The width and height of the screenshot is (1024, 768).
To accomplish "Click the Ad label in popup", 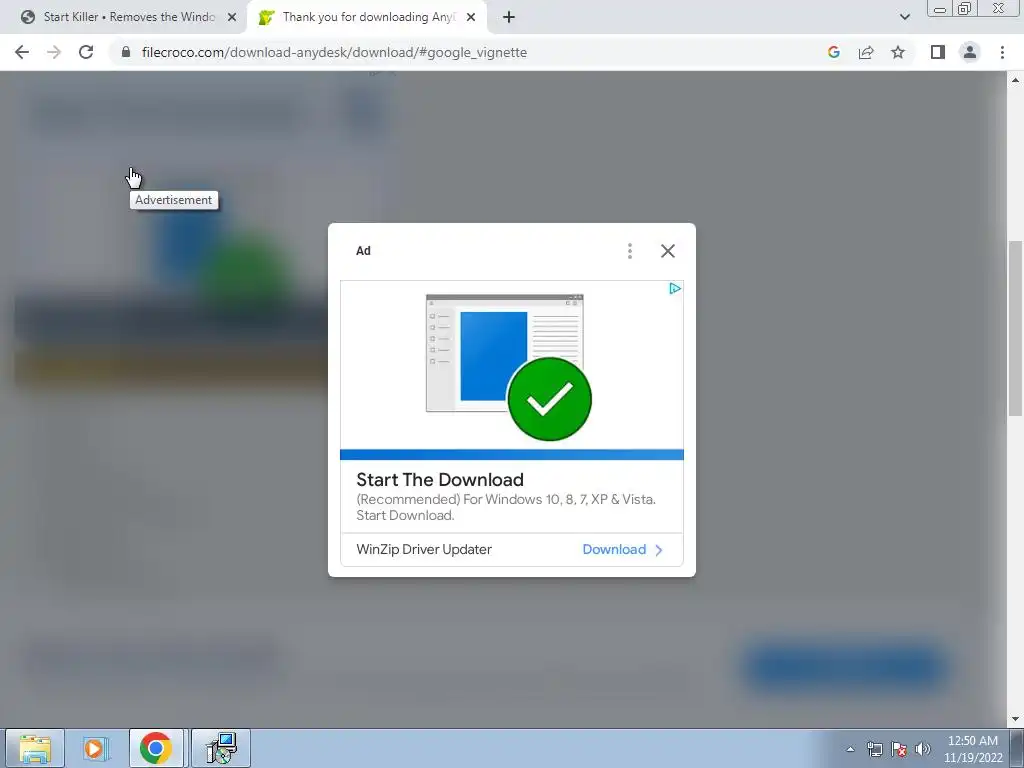I will pos(363,251).
